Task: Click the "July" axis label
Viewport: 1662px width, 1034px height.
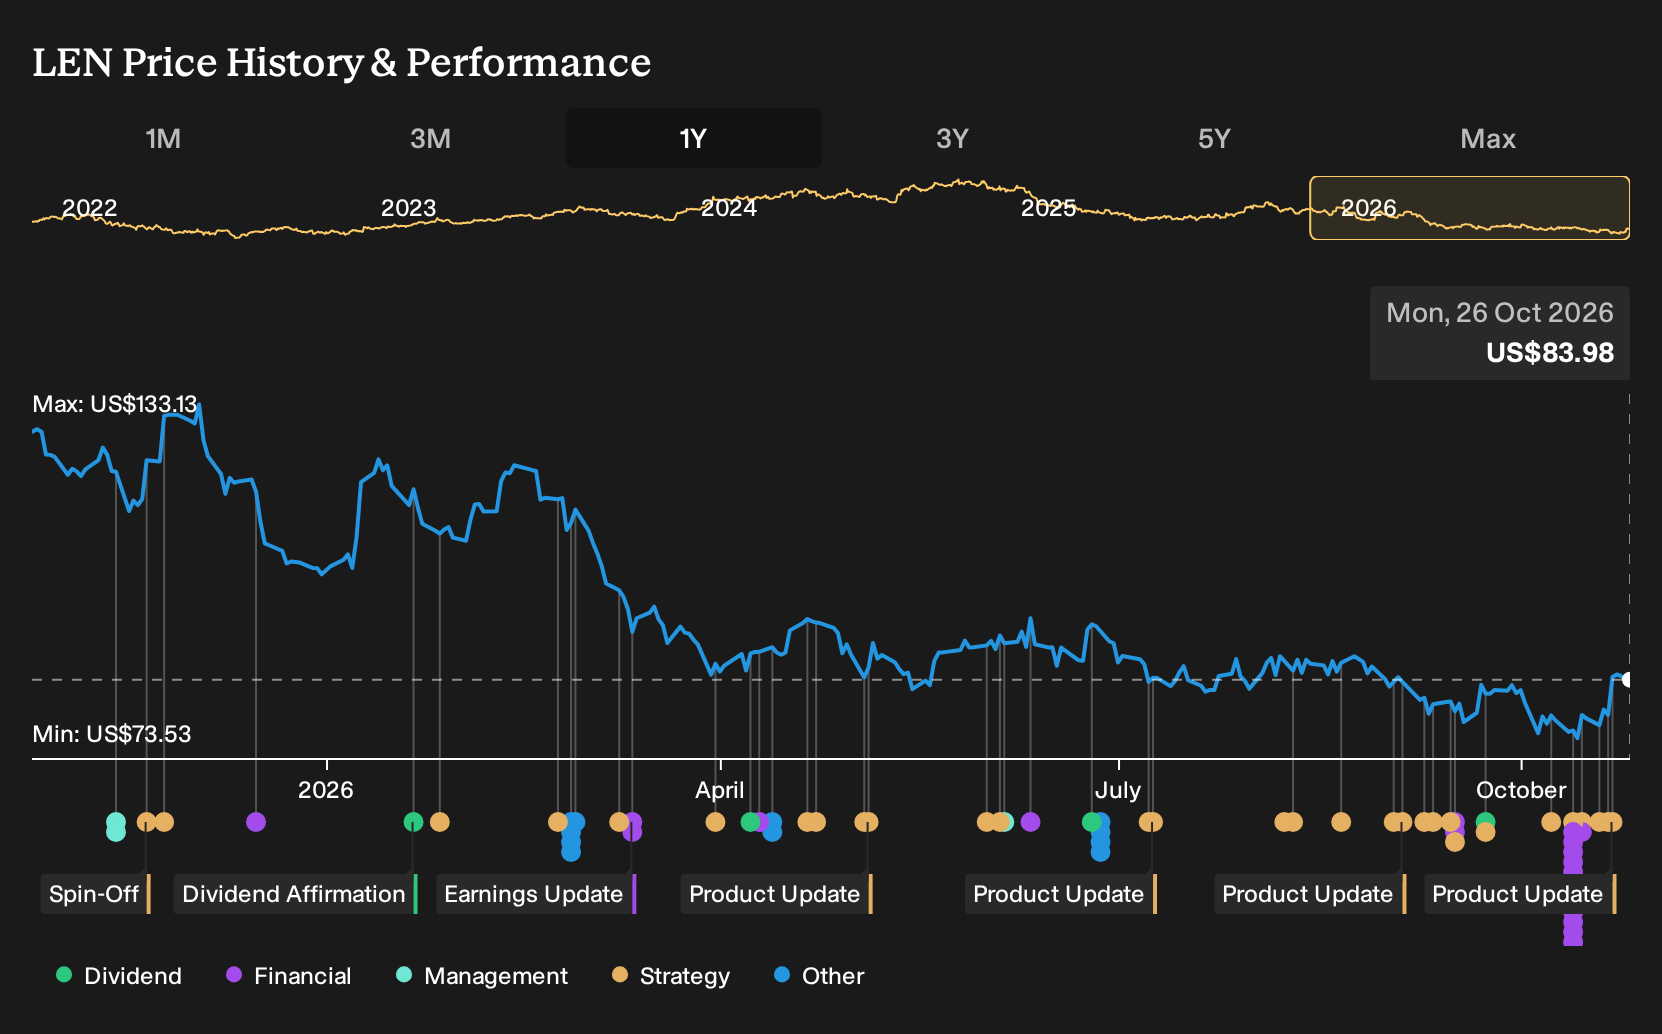Action: [1118, 790]
